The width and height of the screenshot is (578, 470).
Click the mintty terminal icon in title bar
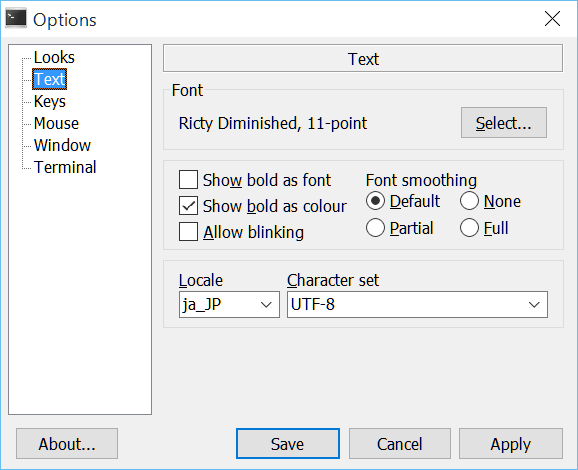tap(16, 18)
